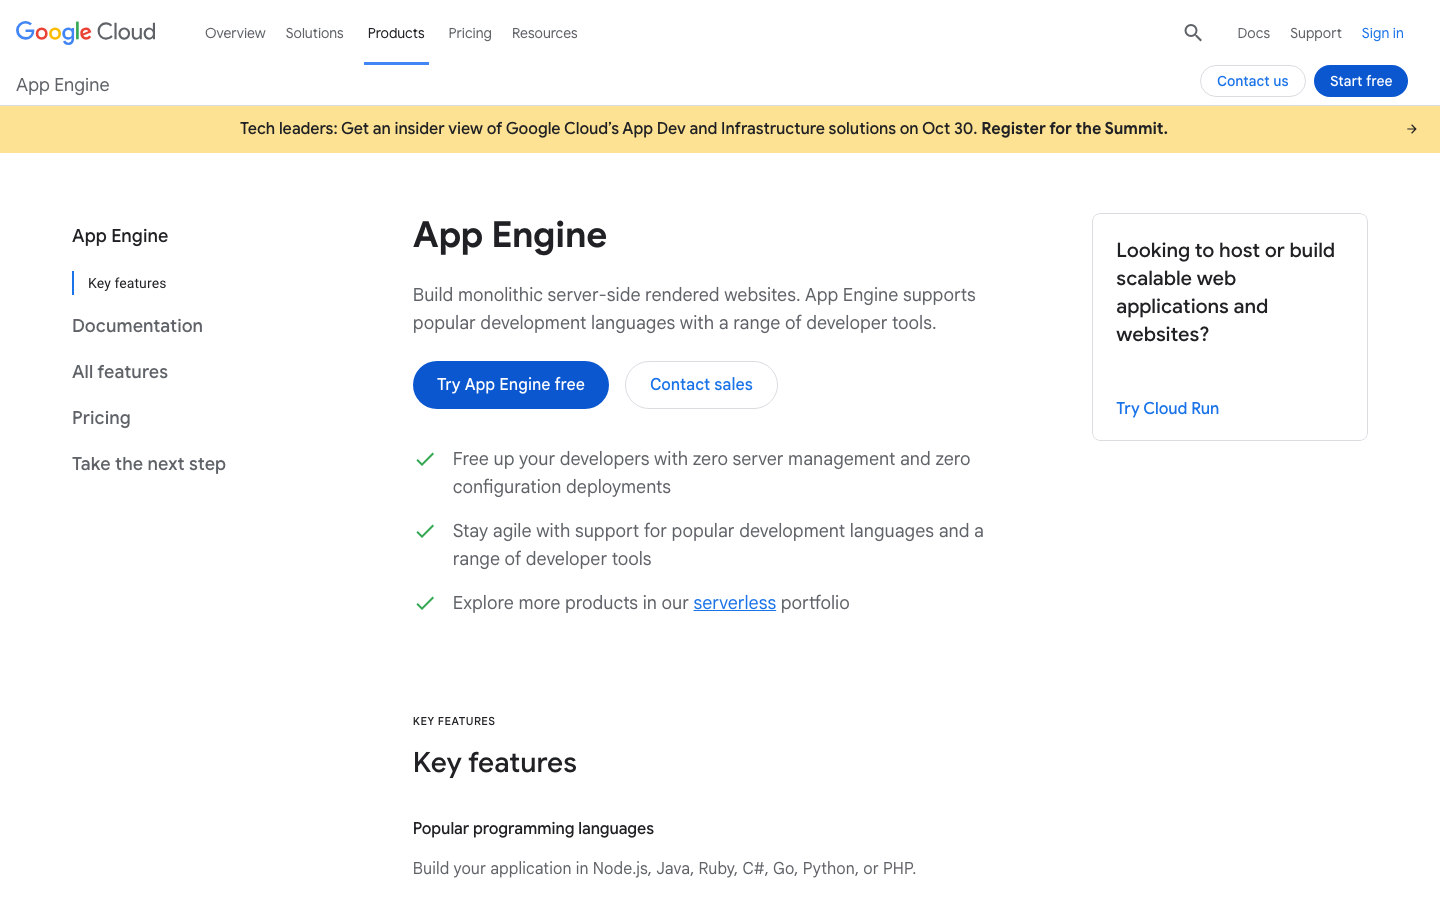The width and height of the screenshot is (1440, 900).
Task: Click the Key features heading
Action: coord(495,763)
